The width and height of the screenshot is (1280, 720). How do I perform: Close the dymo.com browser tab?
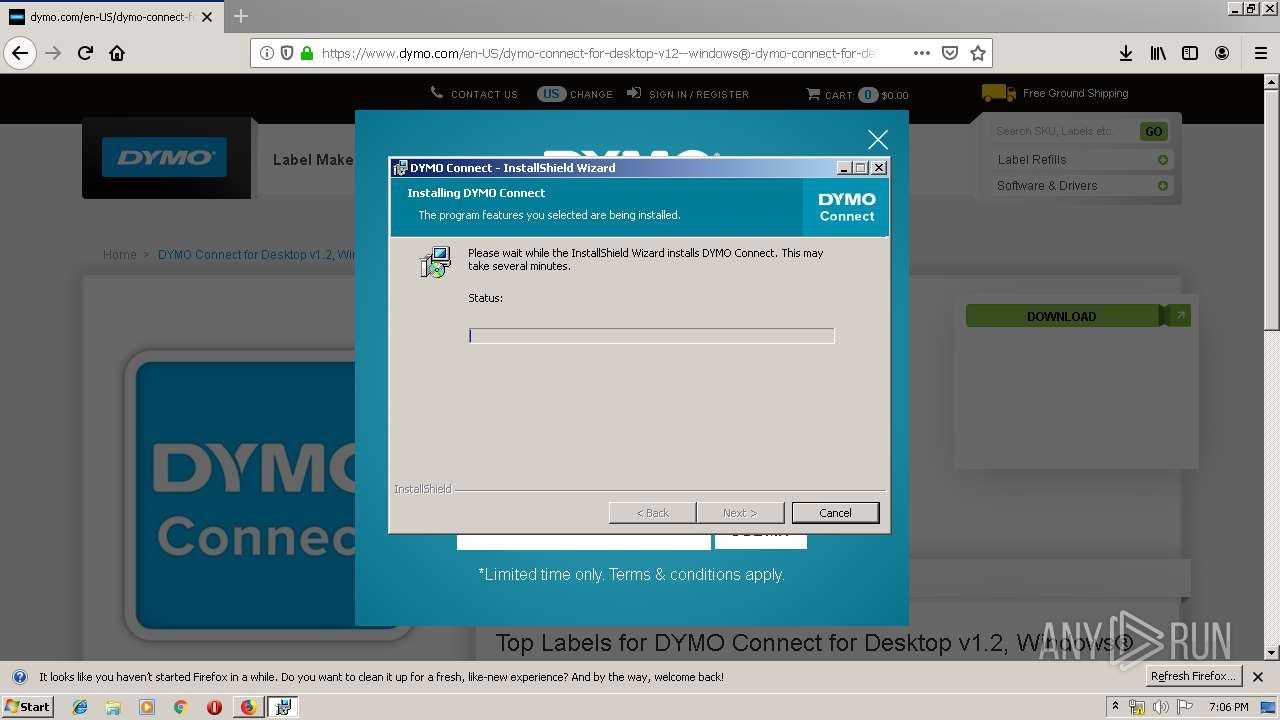pyautogui.click(x=207, y=17)
